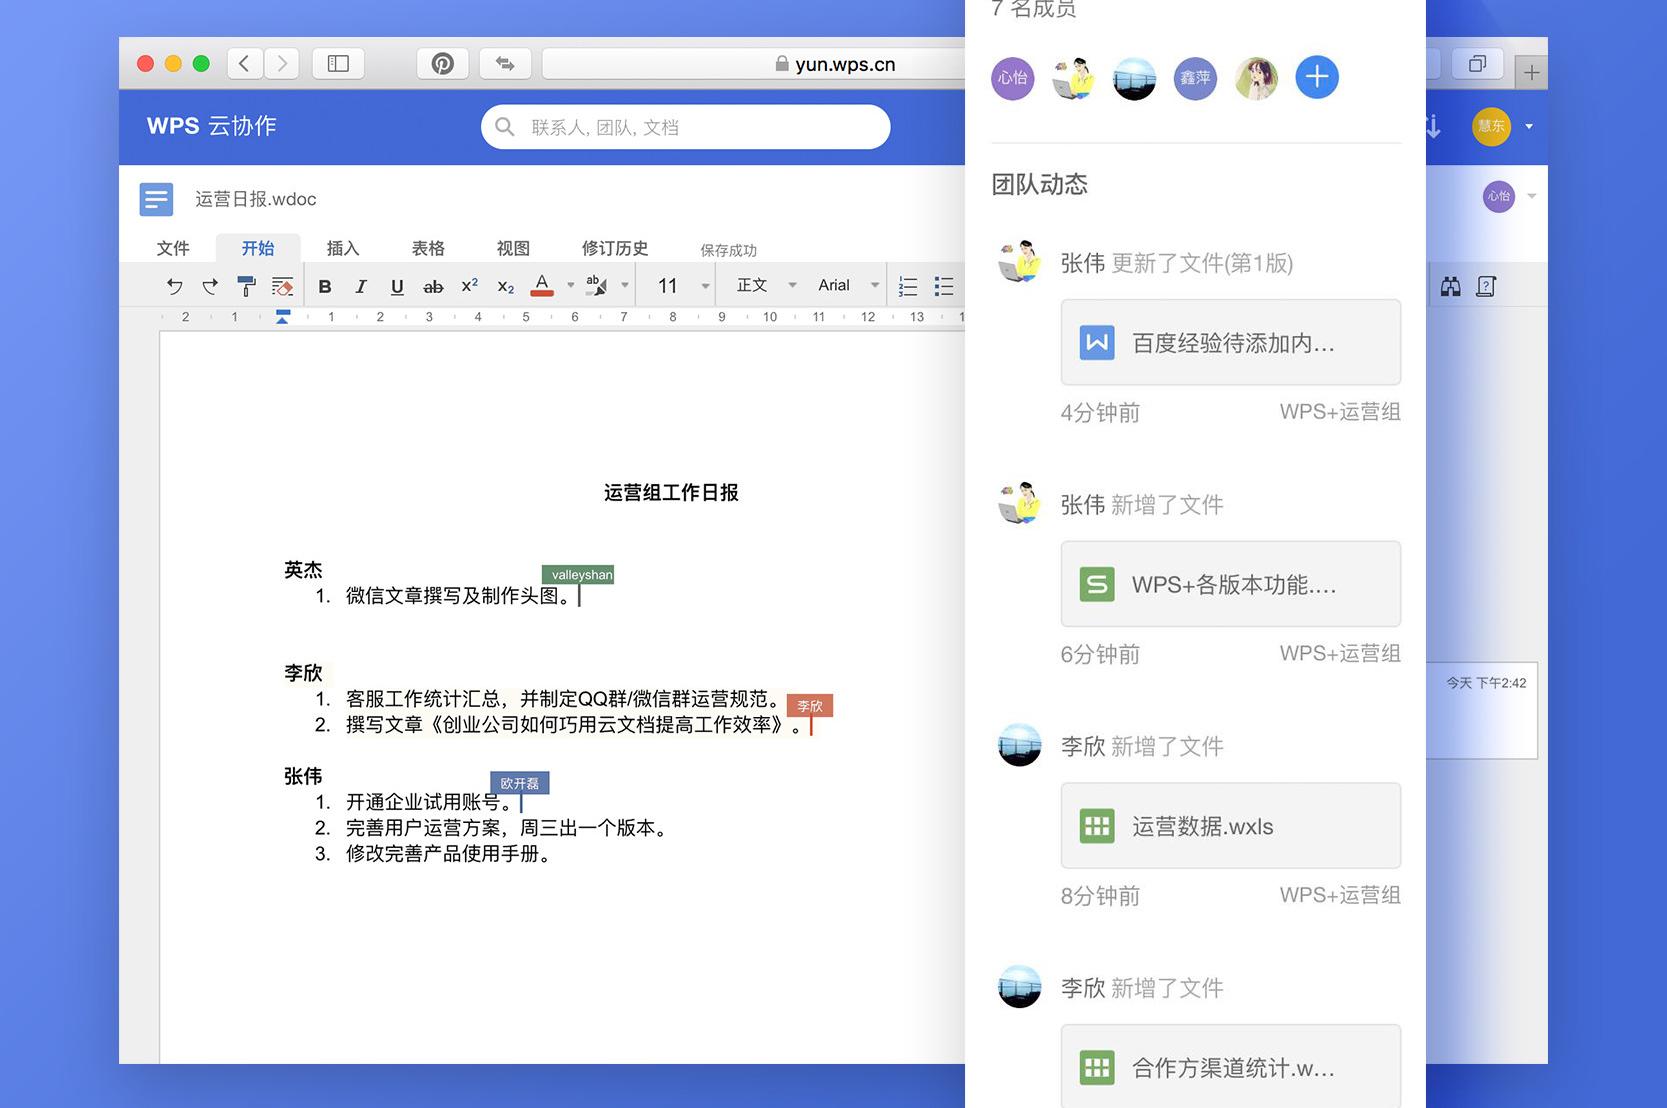Click the 运营日报.wdoc file name
The image size is (1667, 1108).
point(256,199)
